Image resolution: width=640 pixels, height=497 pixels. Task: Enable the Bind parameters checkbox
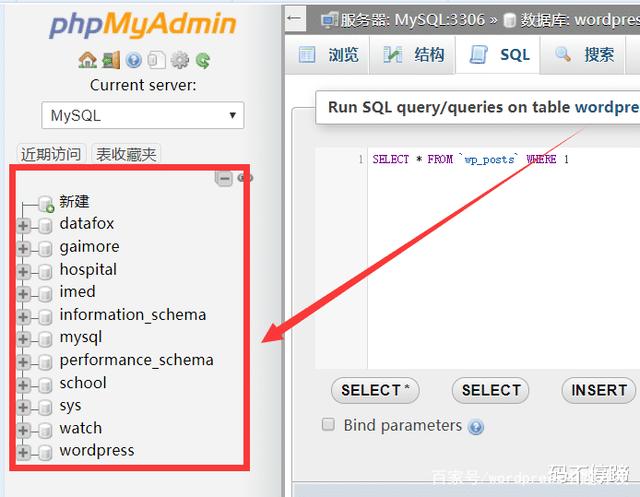tap(328, 425)
